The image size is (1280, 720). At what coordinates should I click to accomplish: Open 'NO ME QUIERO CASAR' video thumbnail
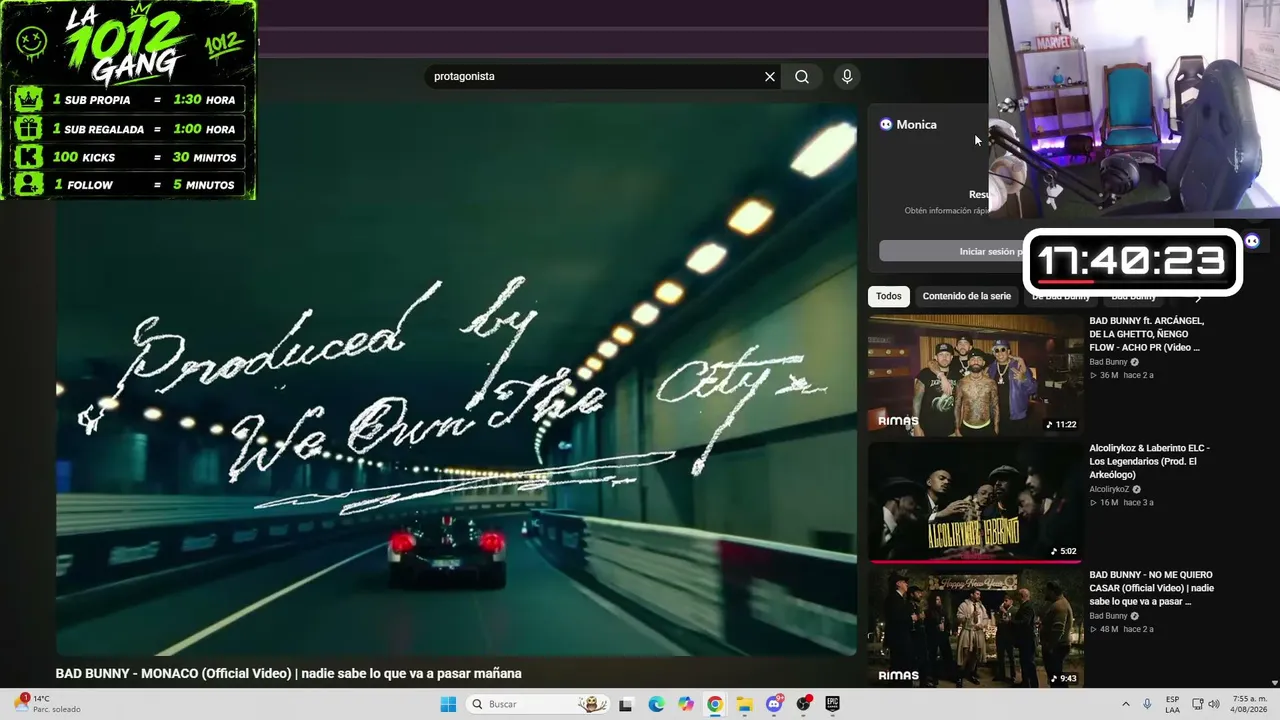pyautogui.click(x=974, y=628)
